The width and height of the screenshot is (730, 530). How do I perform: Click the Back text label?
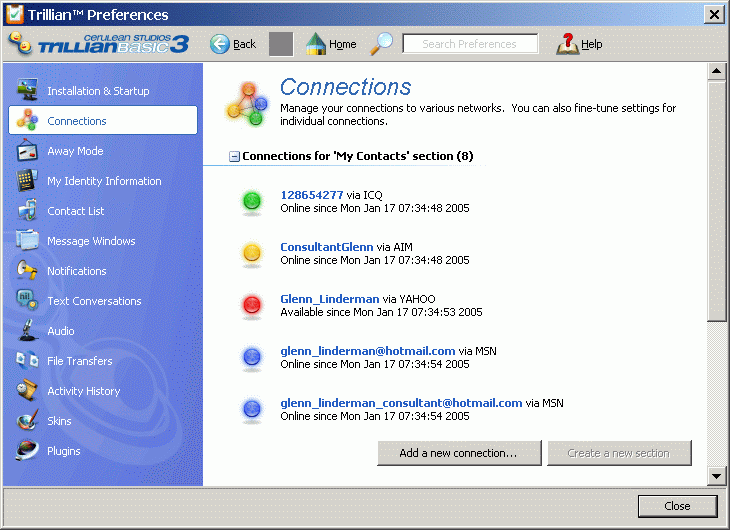point(244,44)
